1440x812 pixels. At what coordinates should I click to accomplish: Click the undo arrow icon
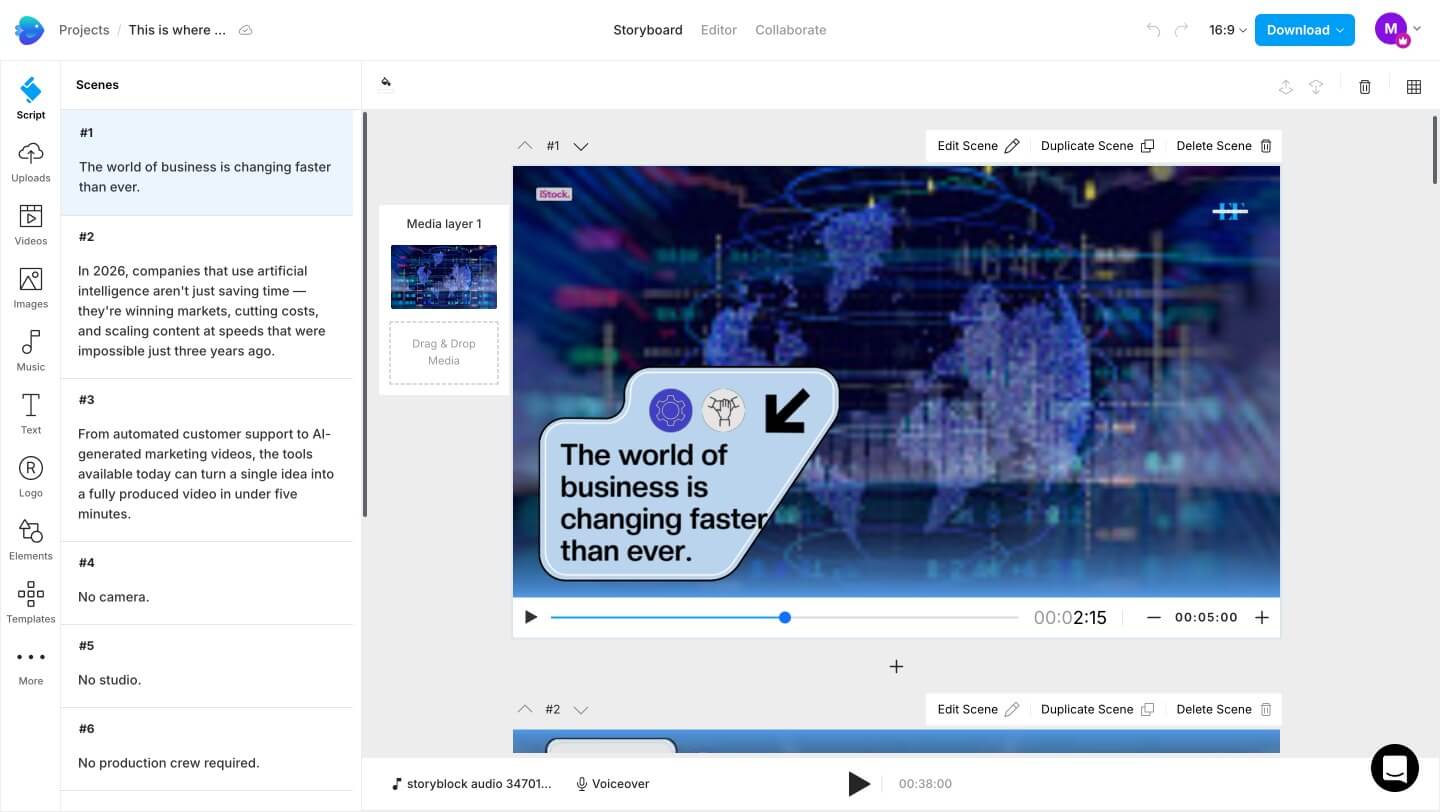(1153, 30)
